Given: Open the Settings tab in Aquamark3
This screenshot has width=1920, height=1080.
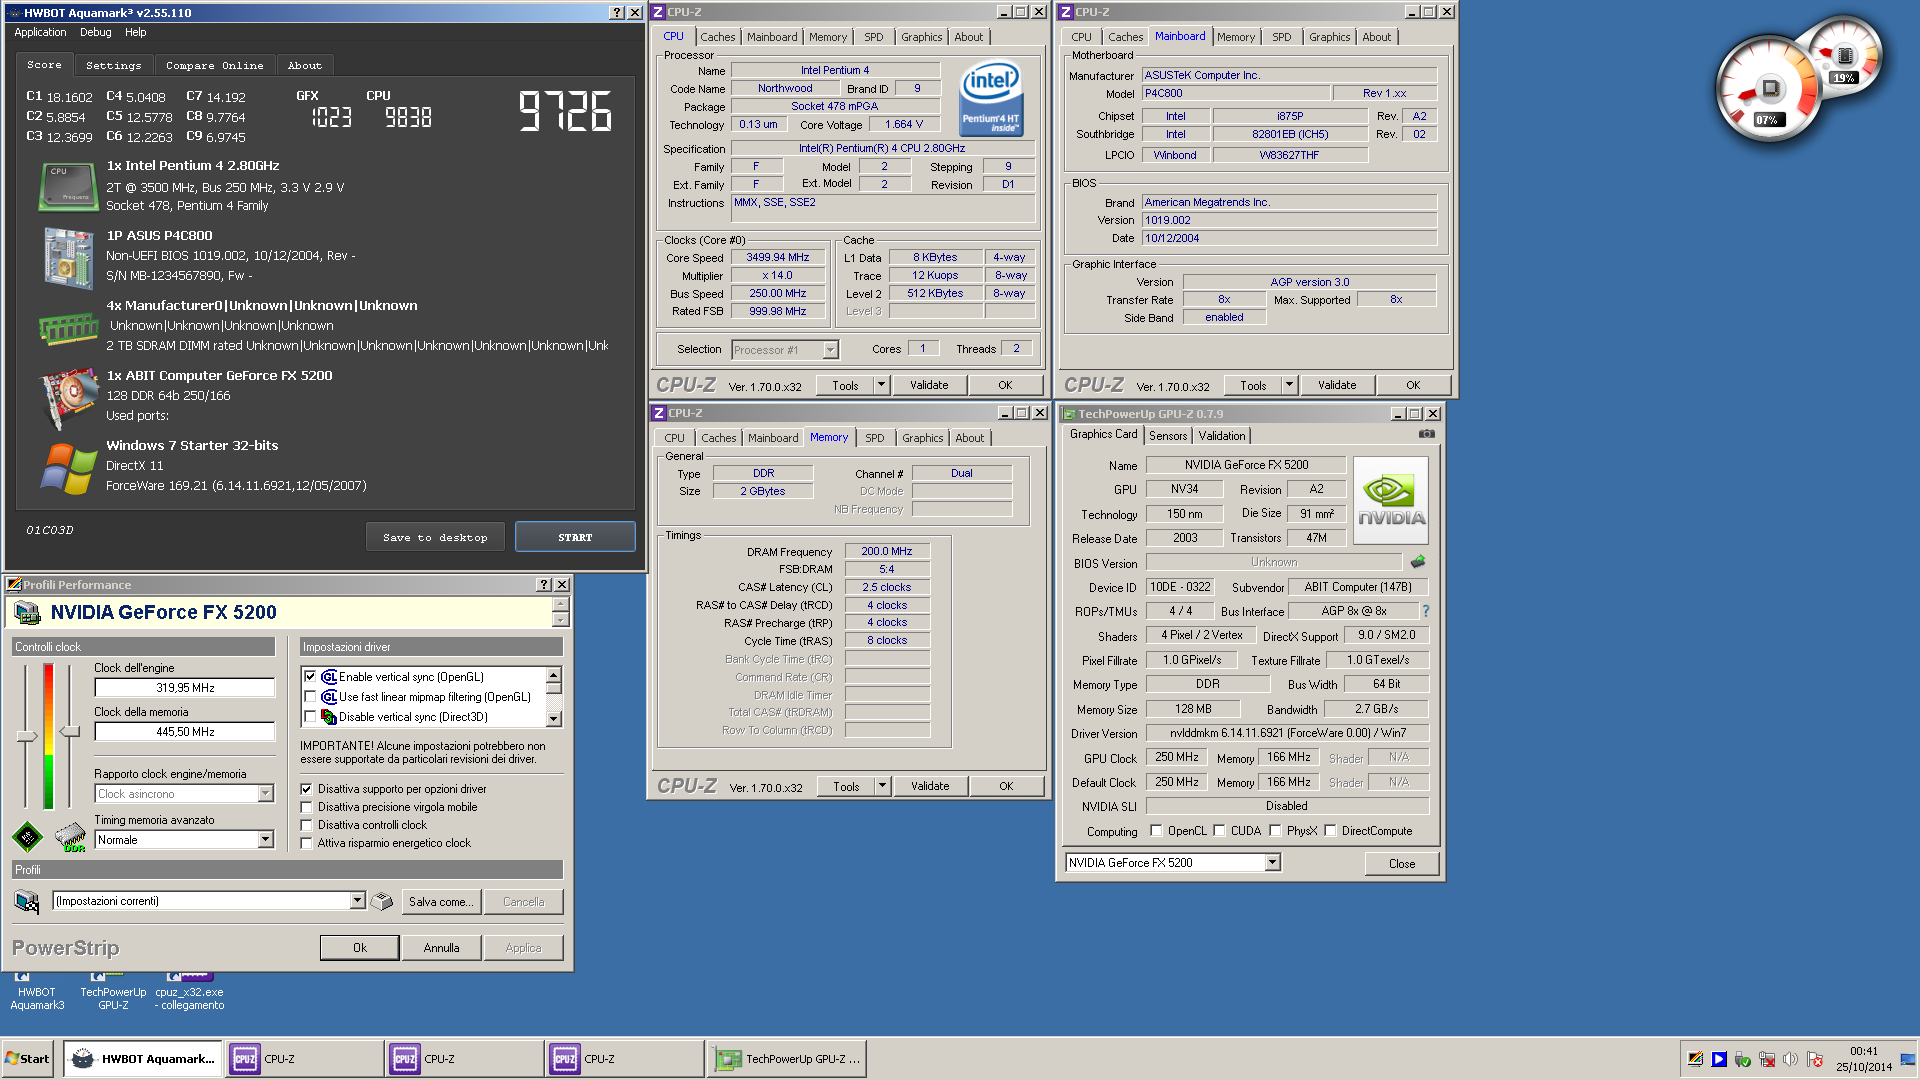Looking at the screenshot, I should [x=114, y=65].
